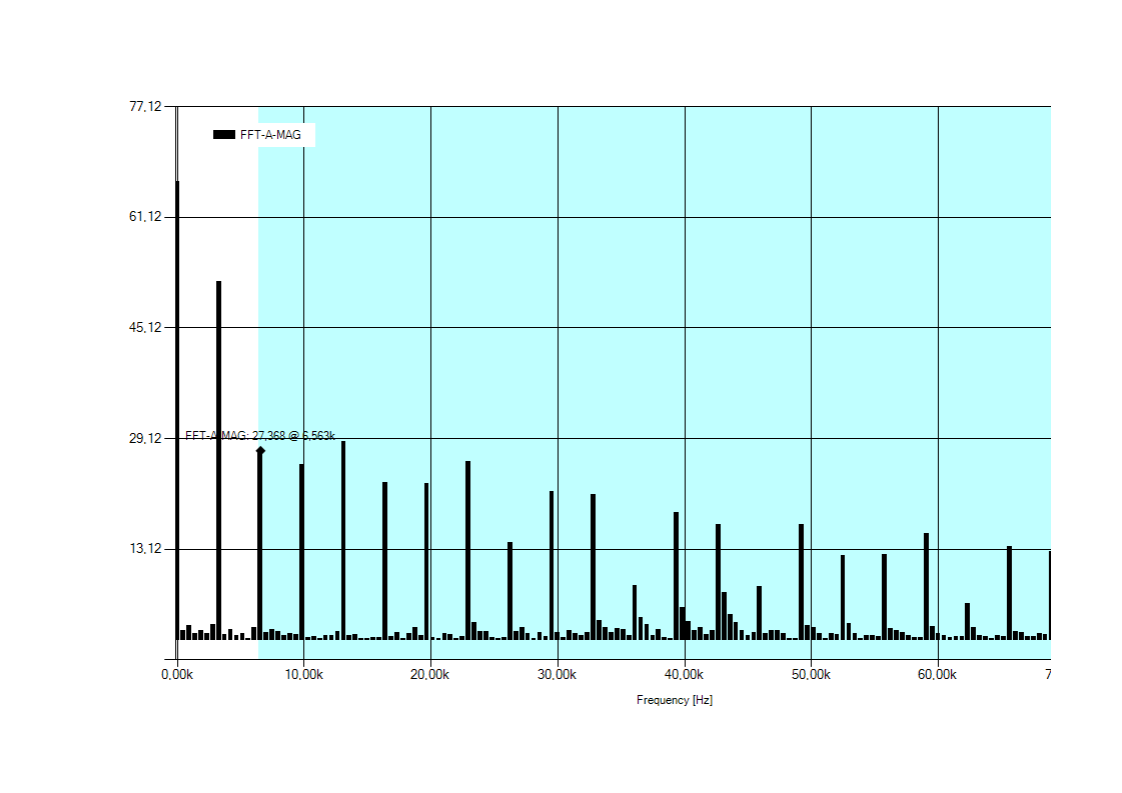Click the peak bar just below 50,00k

801,578
